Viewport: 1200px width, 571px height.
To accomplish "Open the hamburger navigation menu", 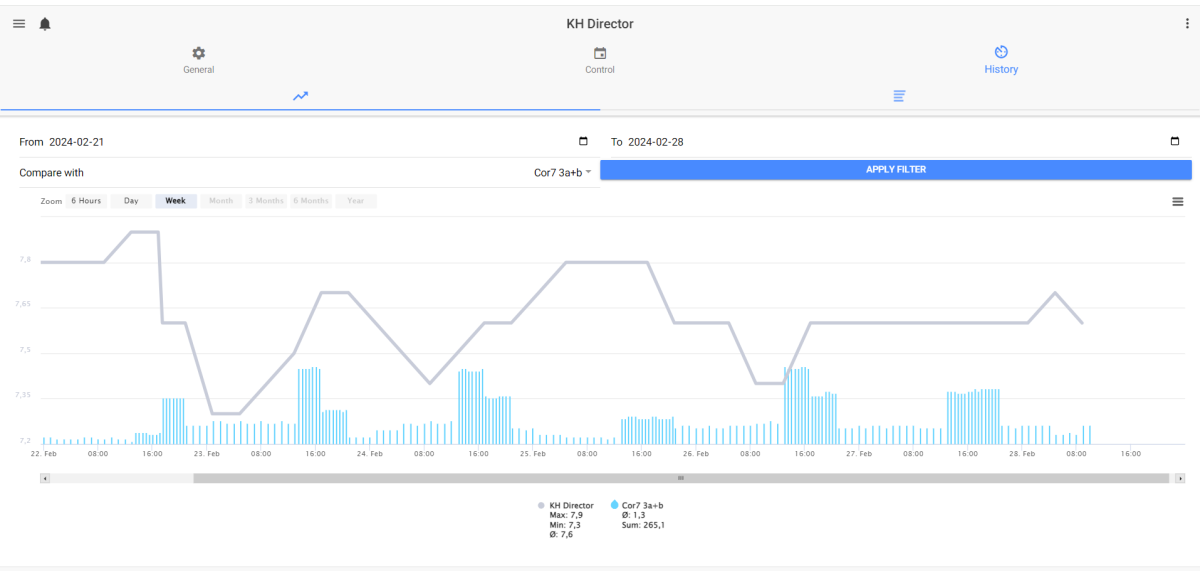I will click(19, 24).
